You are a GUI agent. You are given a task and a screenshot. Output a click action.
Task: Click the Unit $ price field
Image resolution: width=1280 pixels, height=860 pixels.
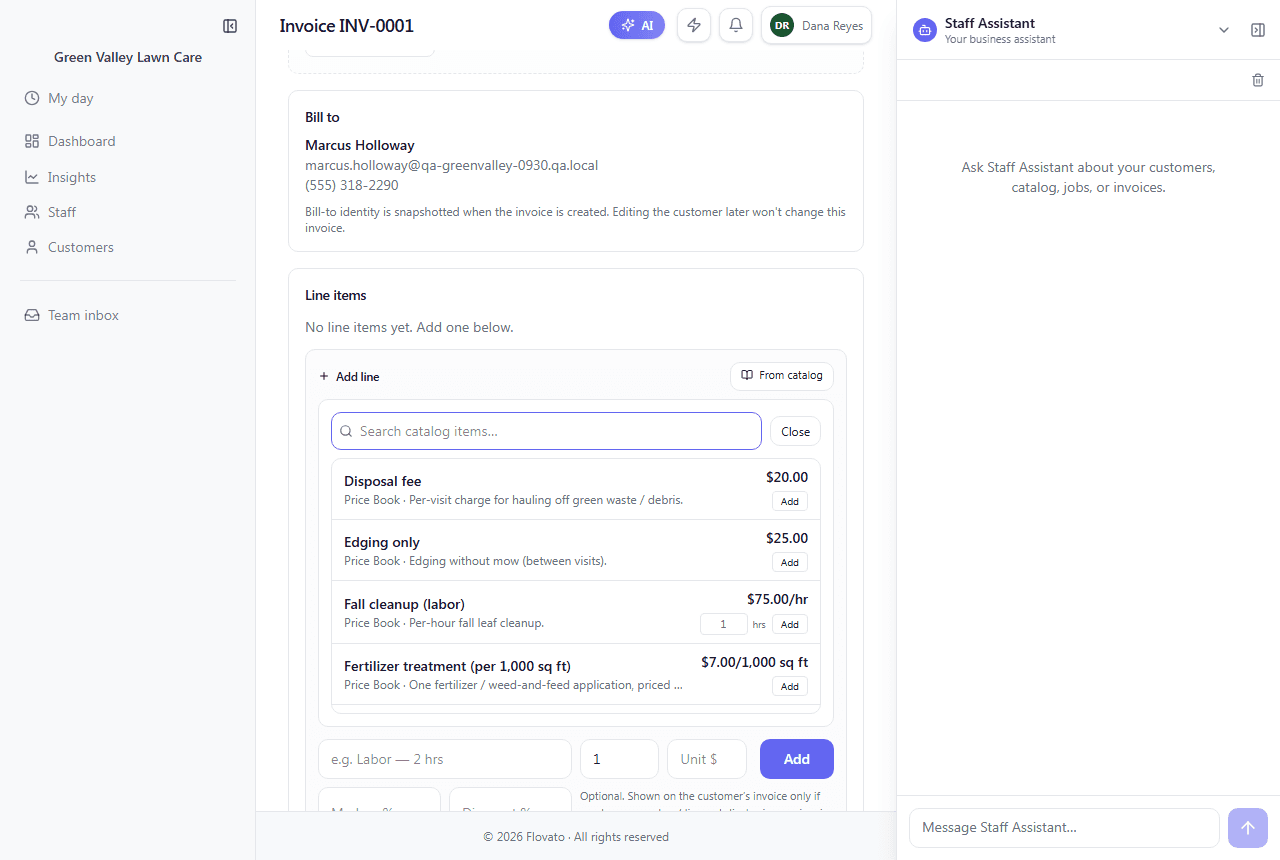[x=707, y=759]
